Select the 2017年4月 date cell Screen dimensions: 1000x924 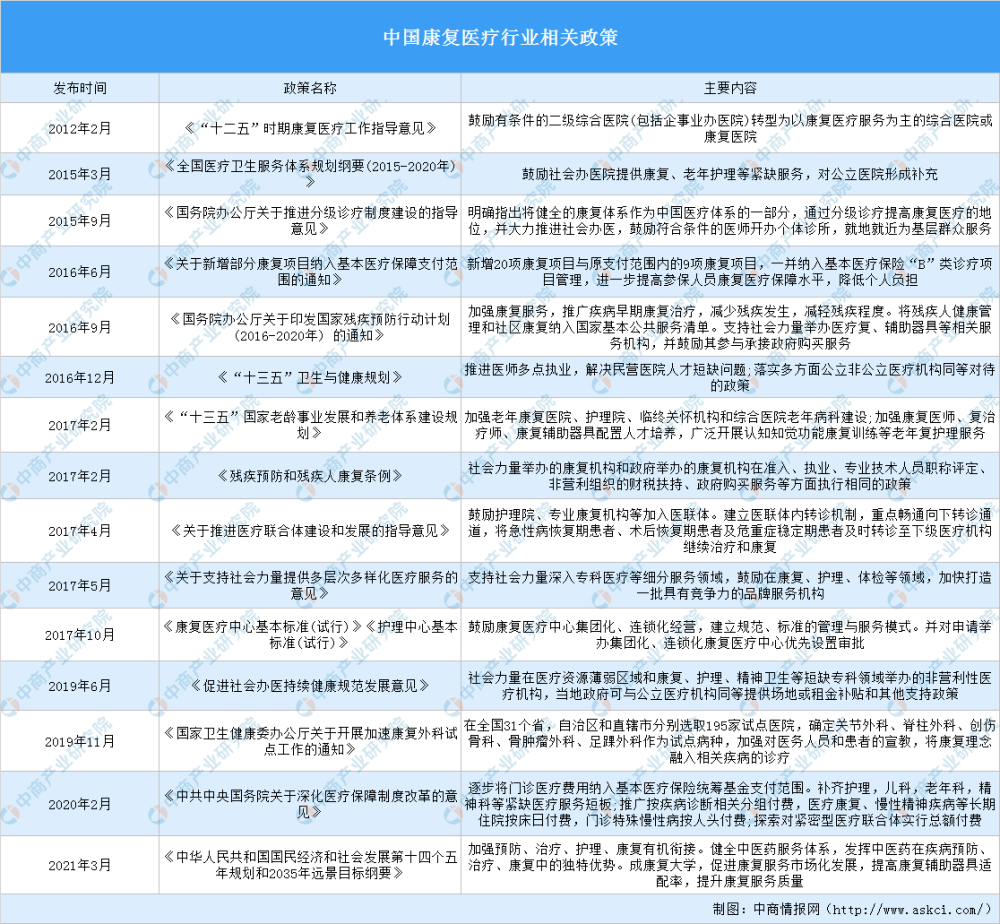point(80,532)
